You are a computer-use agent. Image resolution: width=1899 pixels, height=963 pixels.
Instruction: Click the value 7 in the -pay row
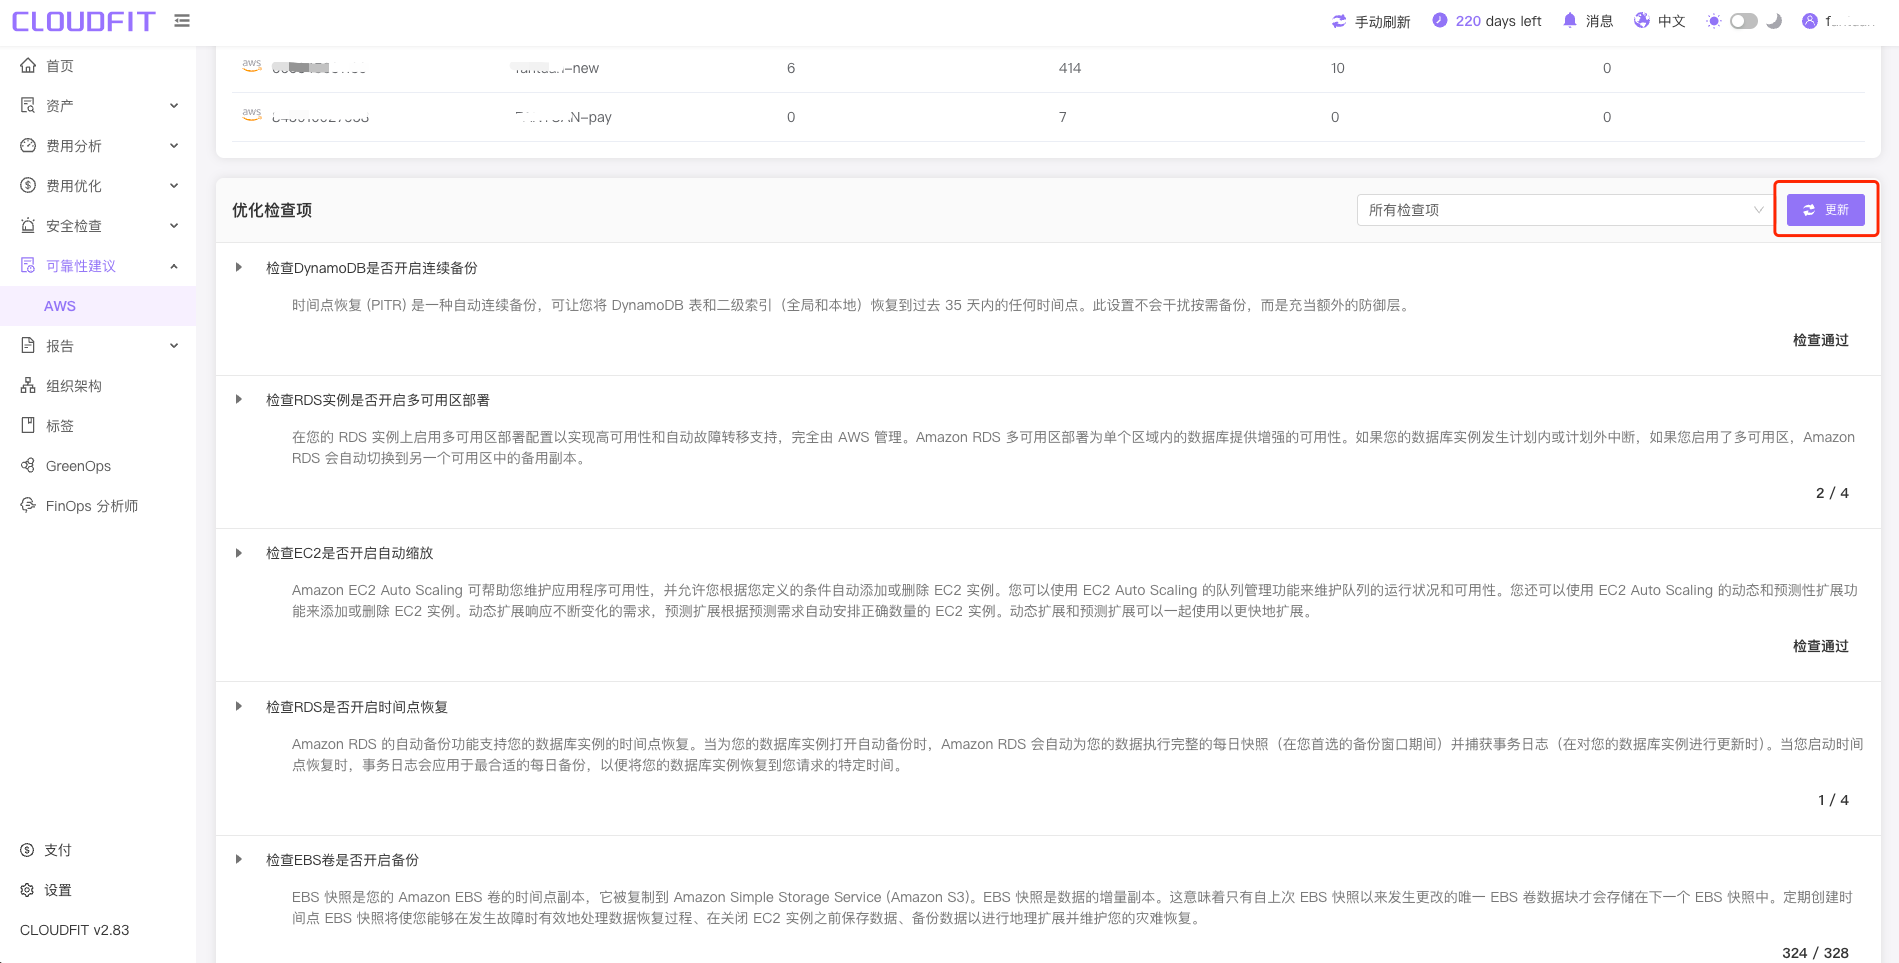point(1062,117)
